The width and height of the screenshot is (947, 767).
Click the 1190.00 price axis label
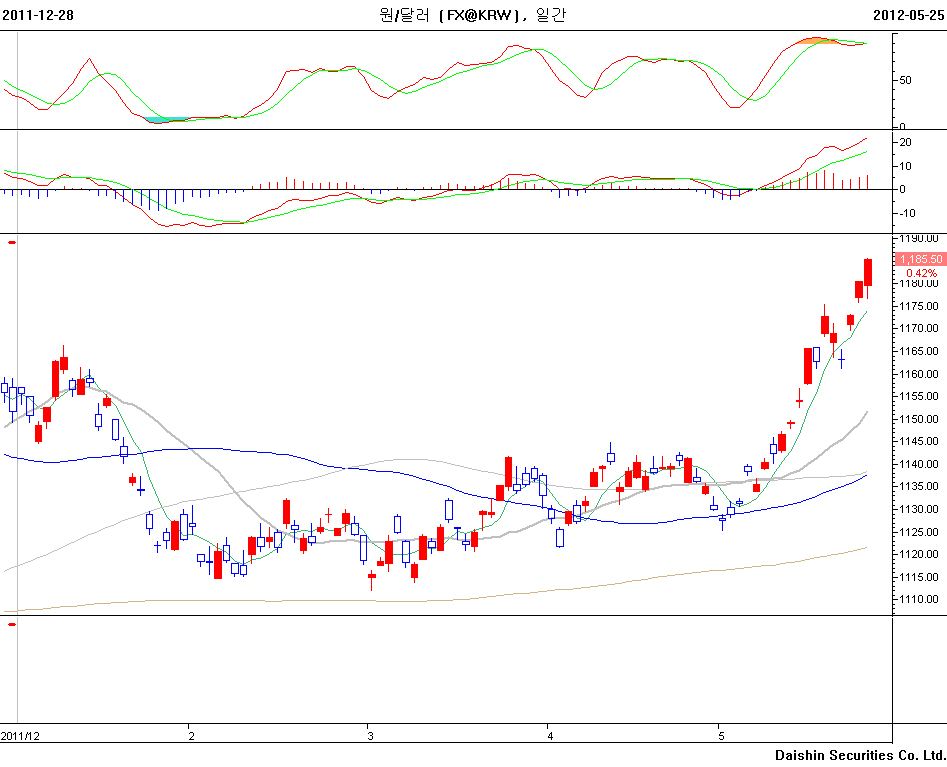[x=918, y=239]
